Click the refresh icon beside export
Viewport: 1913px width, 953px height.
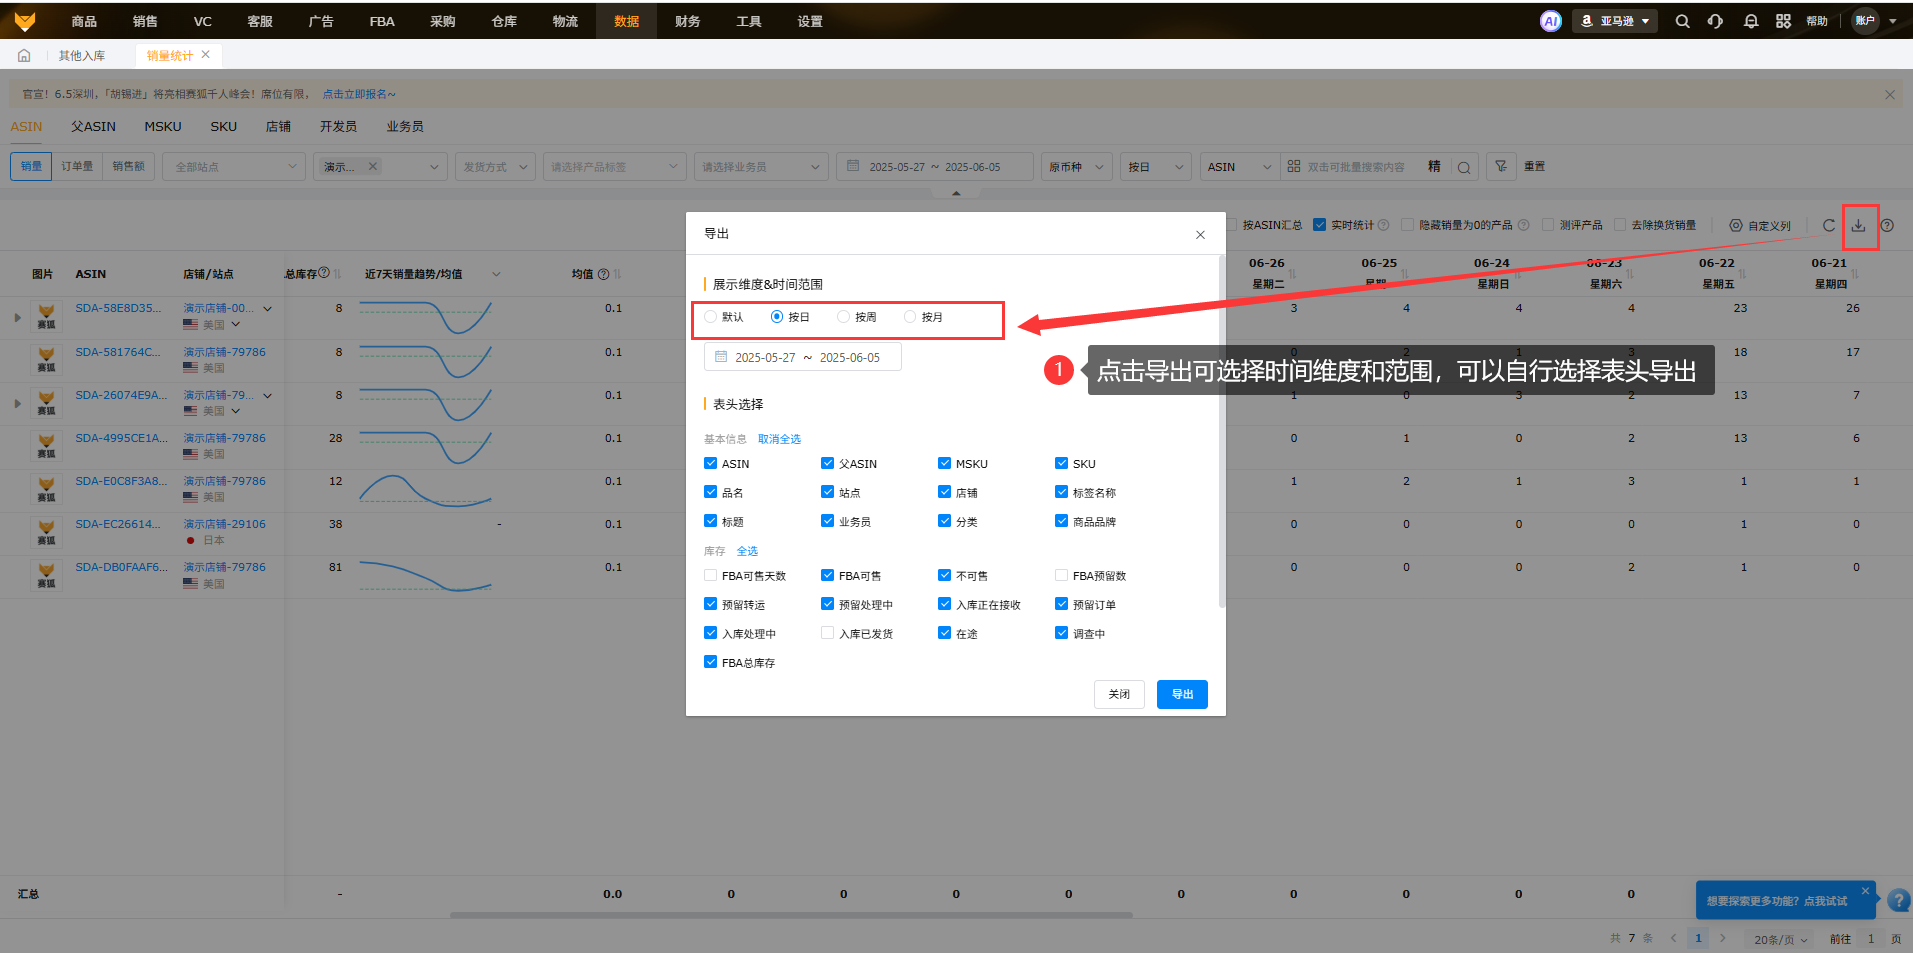1829,226
